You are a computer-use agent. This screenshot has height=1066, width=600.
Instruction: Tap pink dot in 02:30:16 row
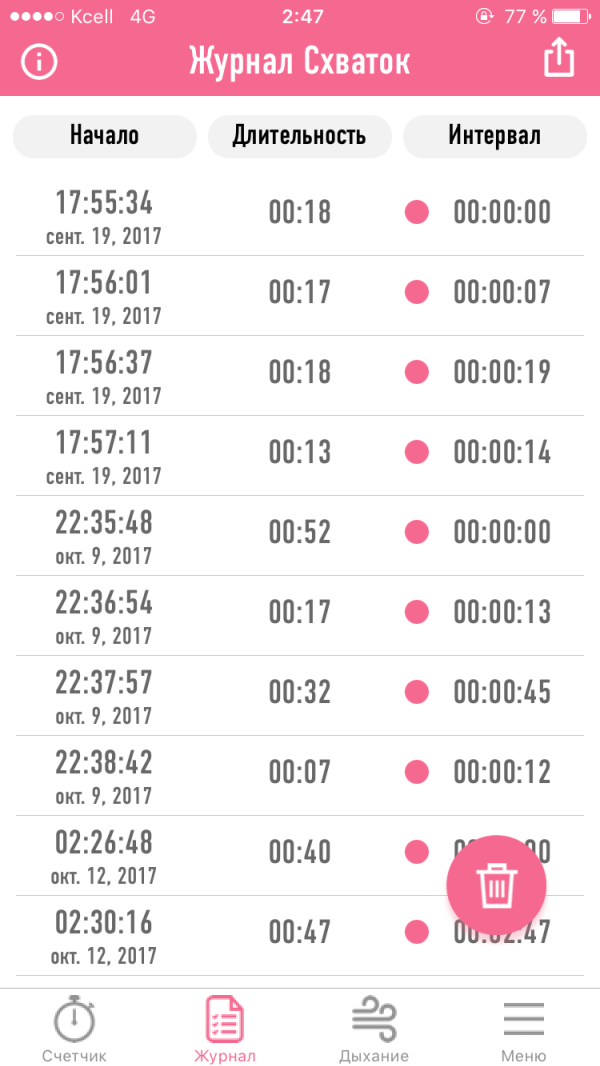(x=416, y=932)
